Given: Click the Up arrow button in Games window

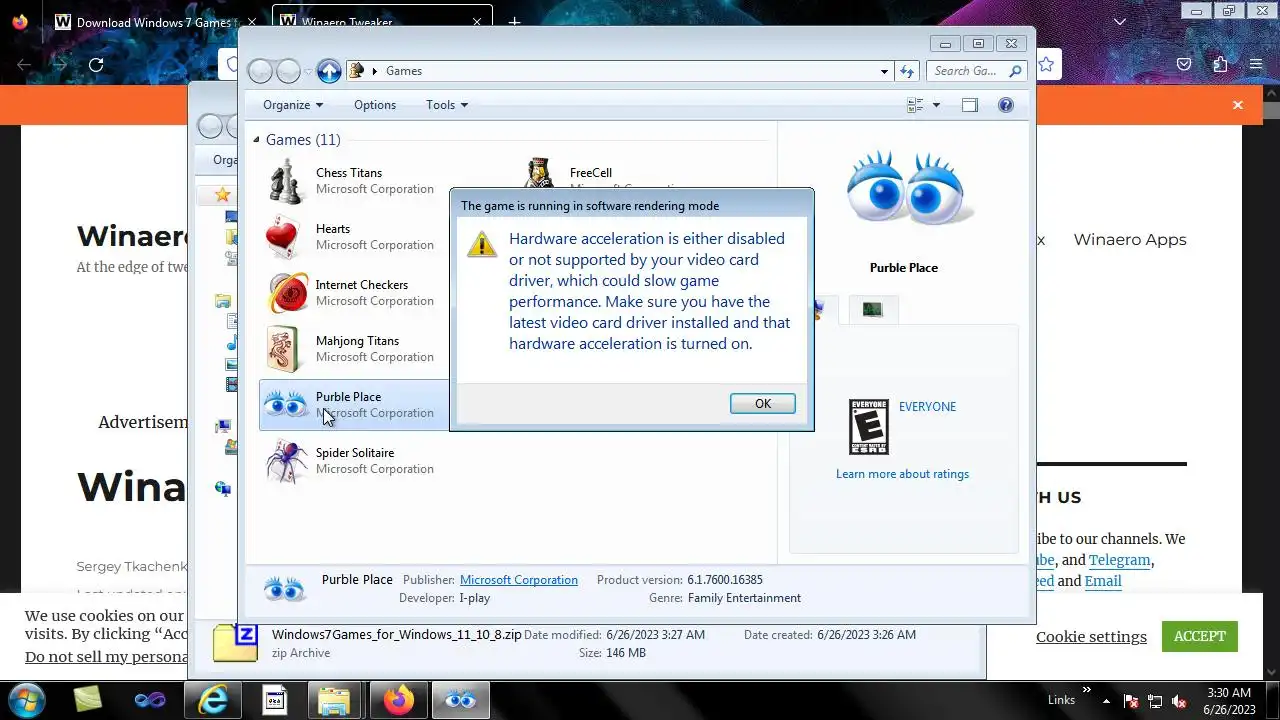Looking at the screenshot, I should (x=329, y=71).
